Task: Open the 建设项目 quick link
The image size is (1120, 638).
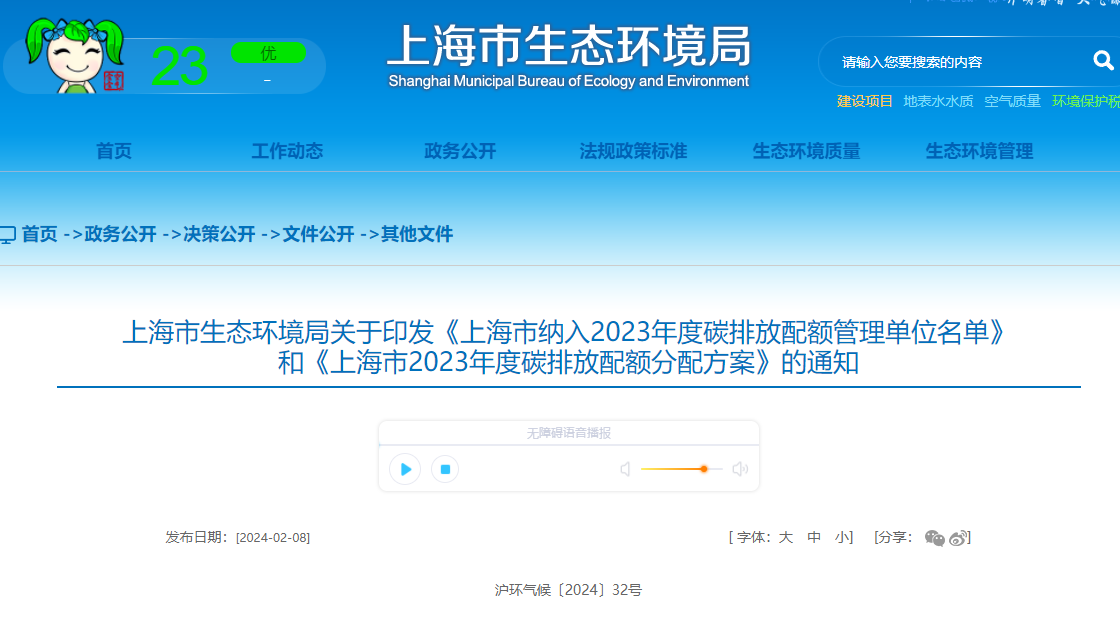Action: click(862, 101)
